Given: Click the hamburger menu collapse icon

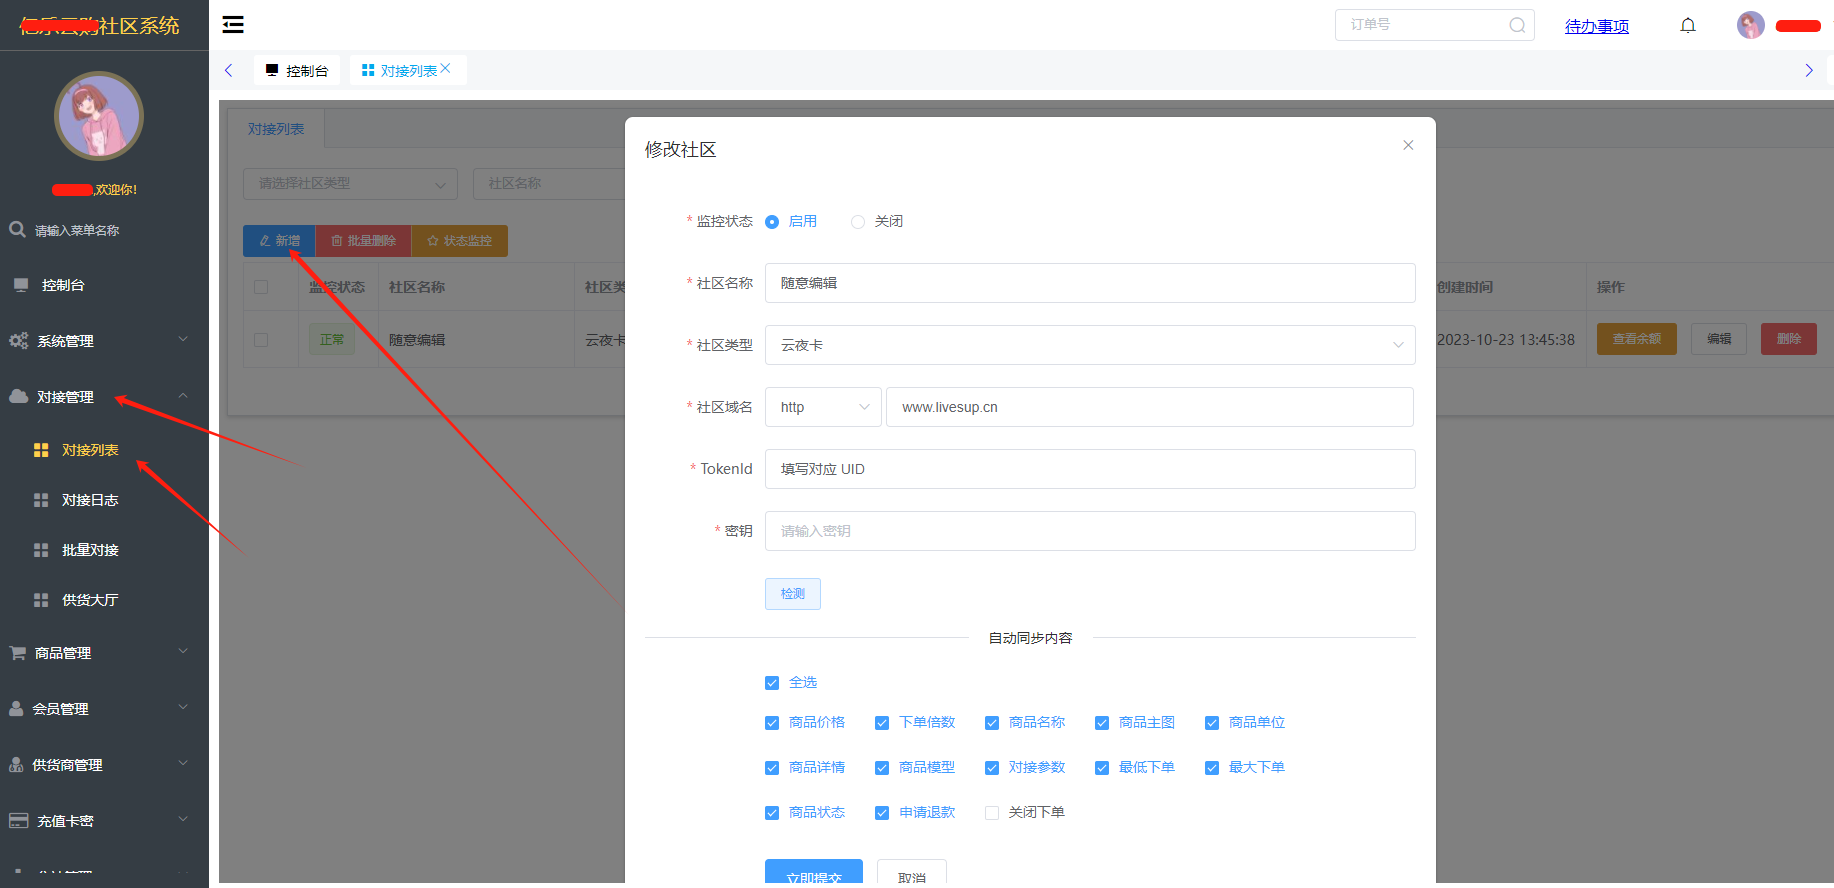Looking at the screenshot, I should 233,25.
